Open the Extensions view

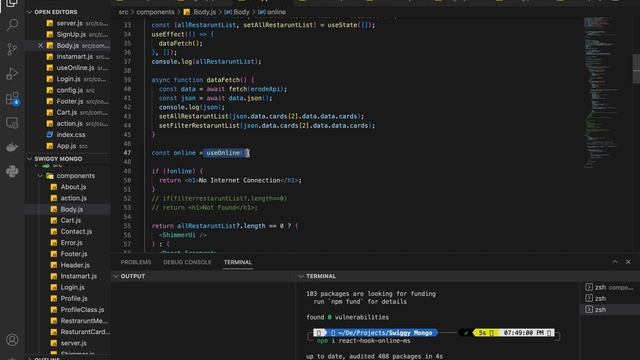12,98
